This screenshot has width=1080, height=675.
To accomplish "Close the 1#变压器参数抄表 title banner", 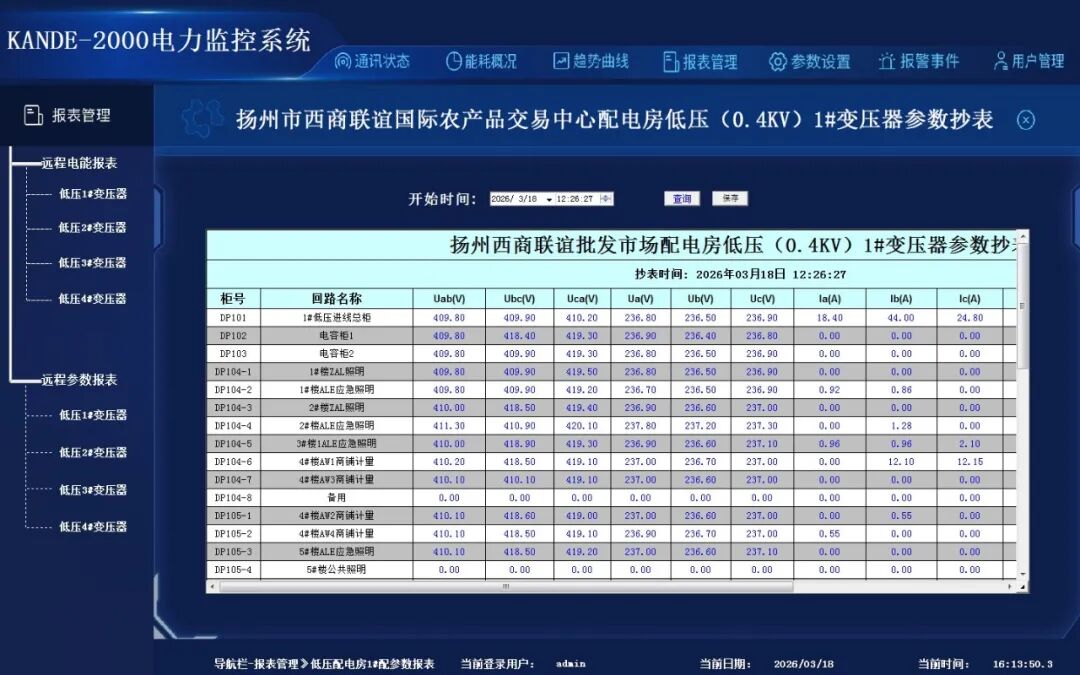I will (1026, 120).
